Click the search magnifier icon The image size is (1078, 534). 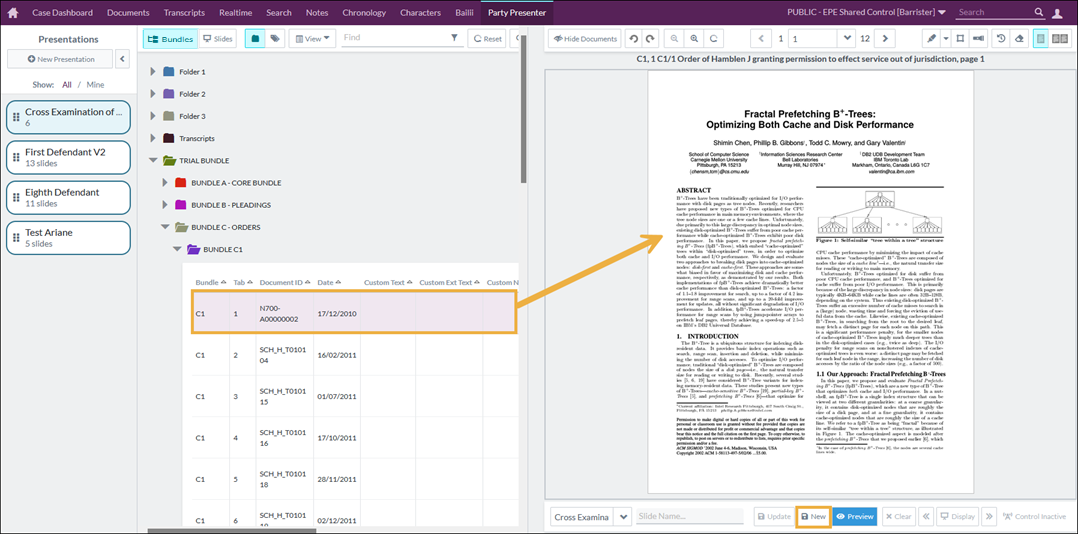tap(1039, 12)
